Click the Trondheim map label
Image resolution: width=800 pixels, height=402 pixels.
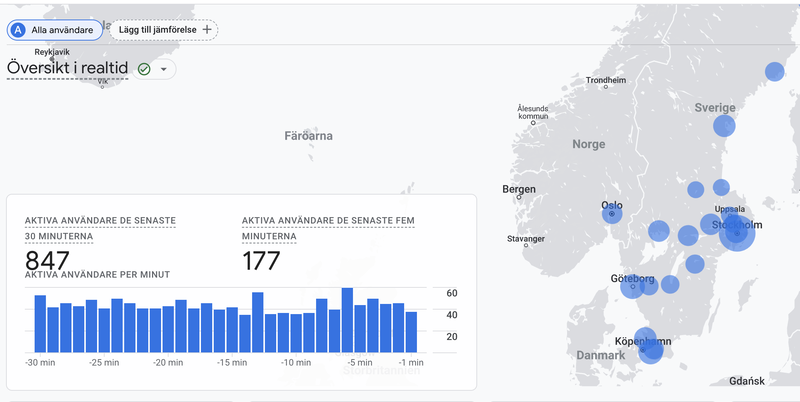(x=606, y=80)
